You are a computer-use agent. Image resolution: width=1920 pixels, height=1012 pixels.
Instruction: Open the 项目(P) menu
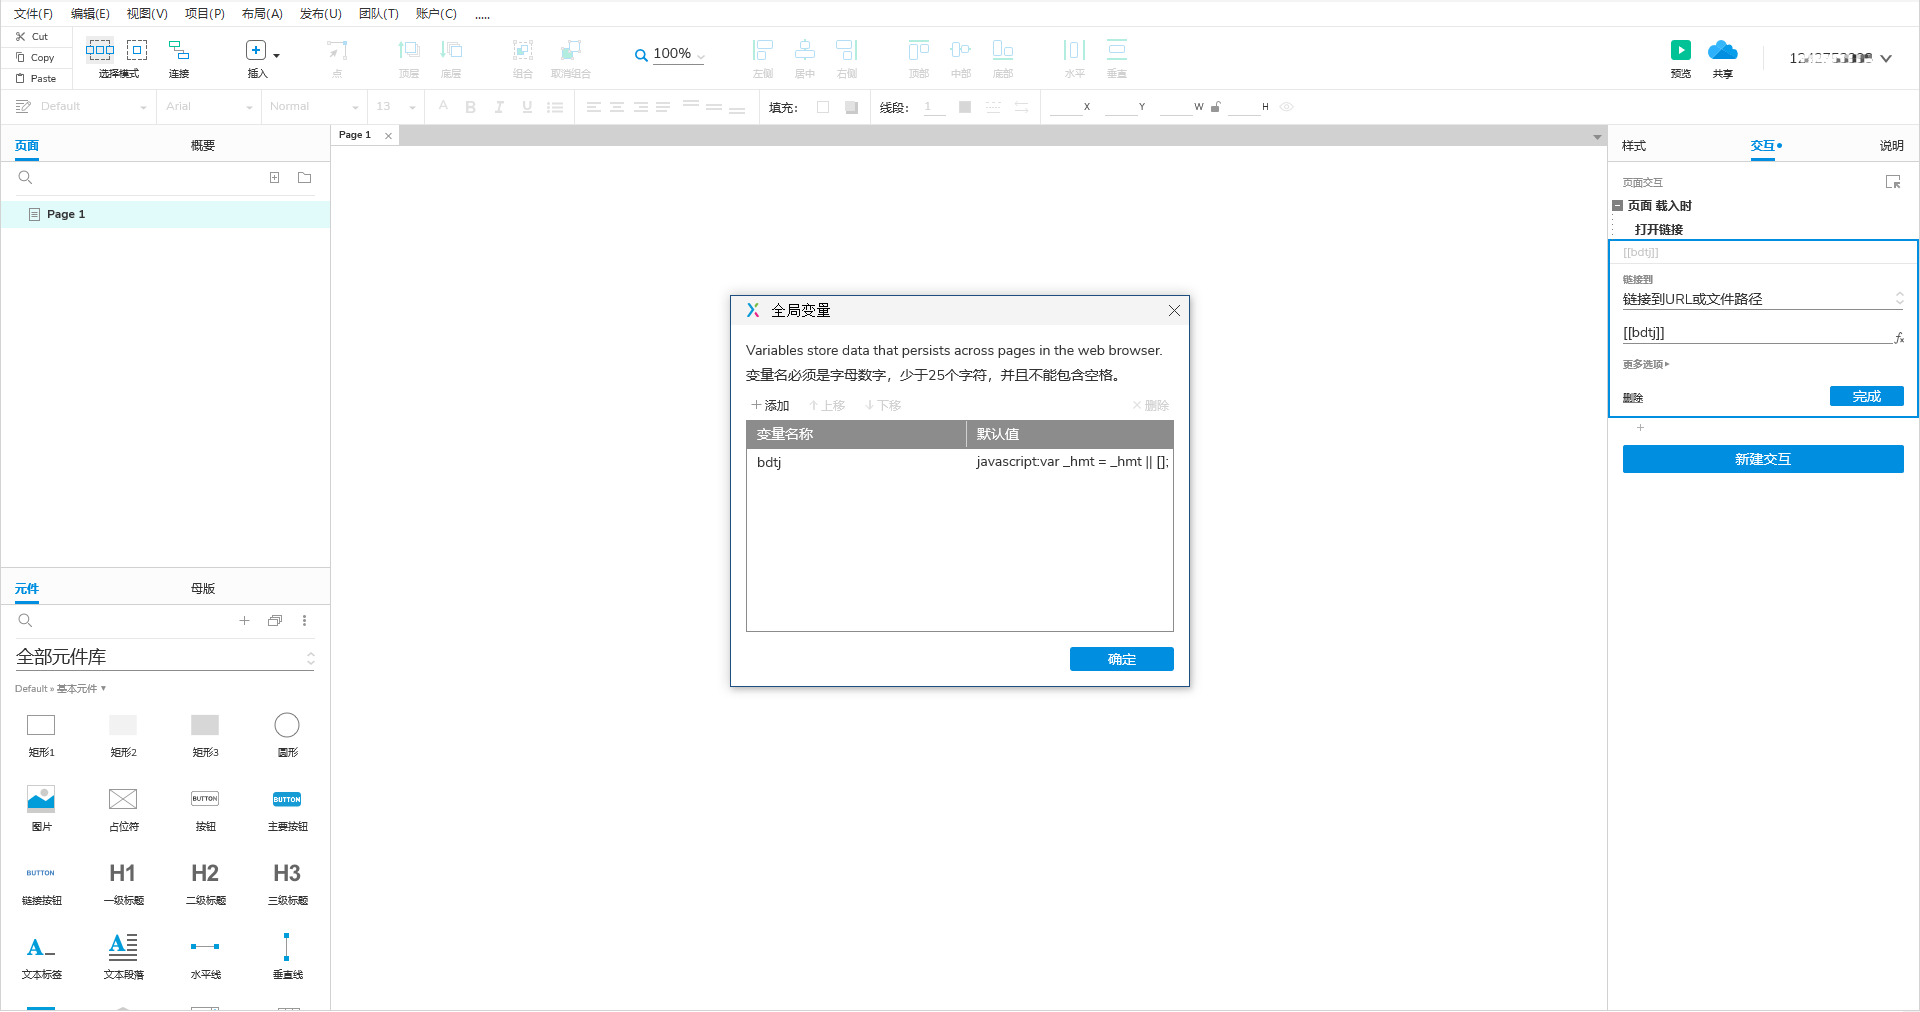[205, 14]
